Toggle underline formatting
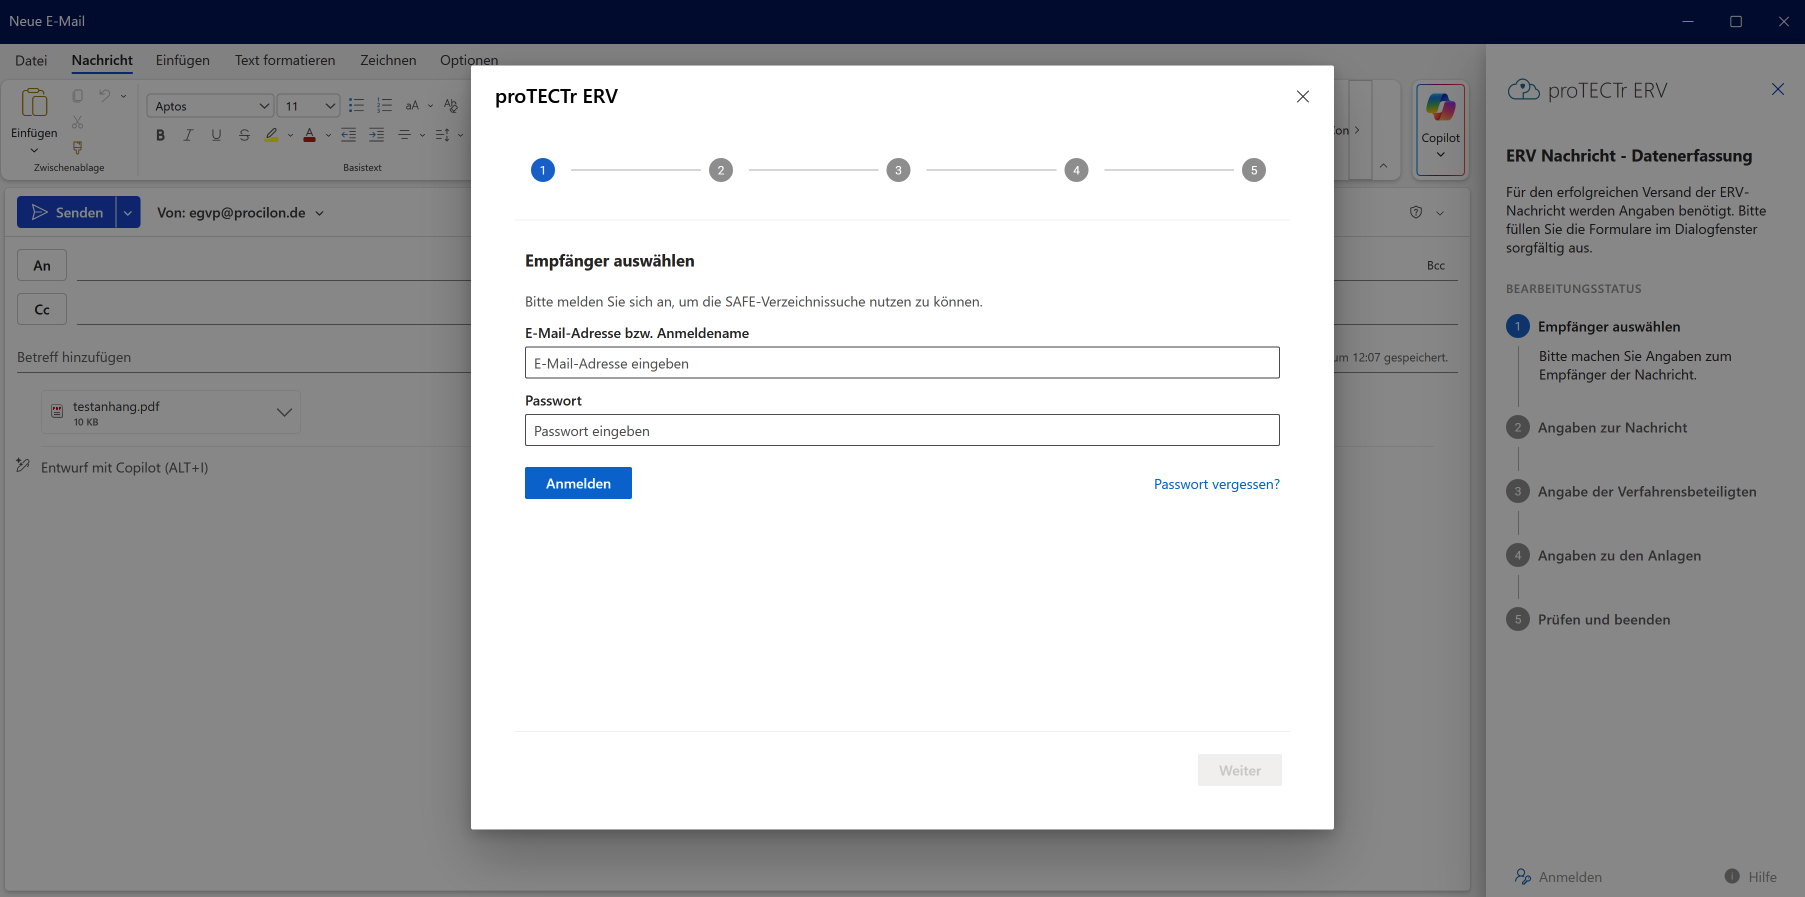This screenshot has height=897, width=1805. tap(216, 135)
